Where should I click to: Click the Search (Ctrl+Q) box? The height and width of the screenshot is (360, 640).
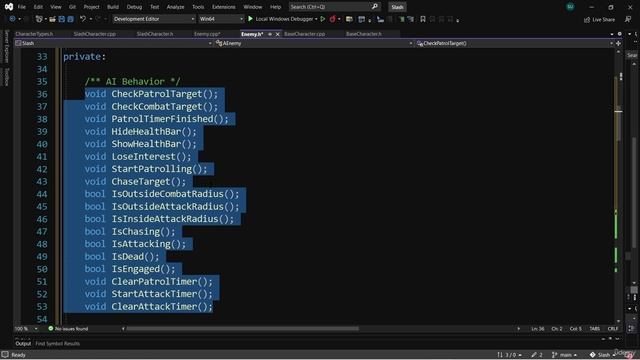(334, 7)
